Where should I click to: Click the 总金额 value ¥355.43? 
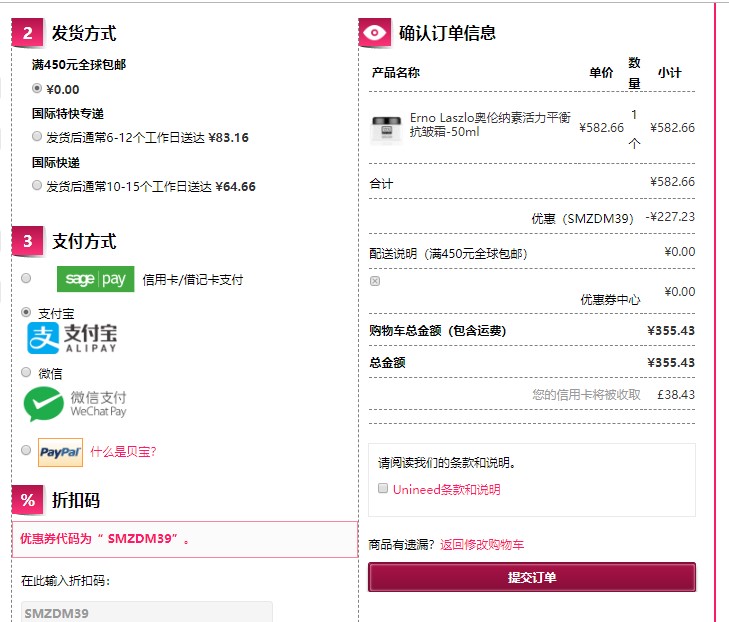coord(671,363)
